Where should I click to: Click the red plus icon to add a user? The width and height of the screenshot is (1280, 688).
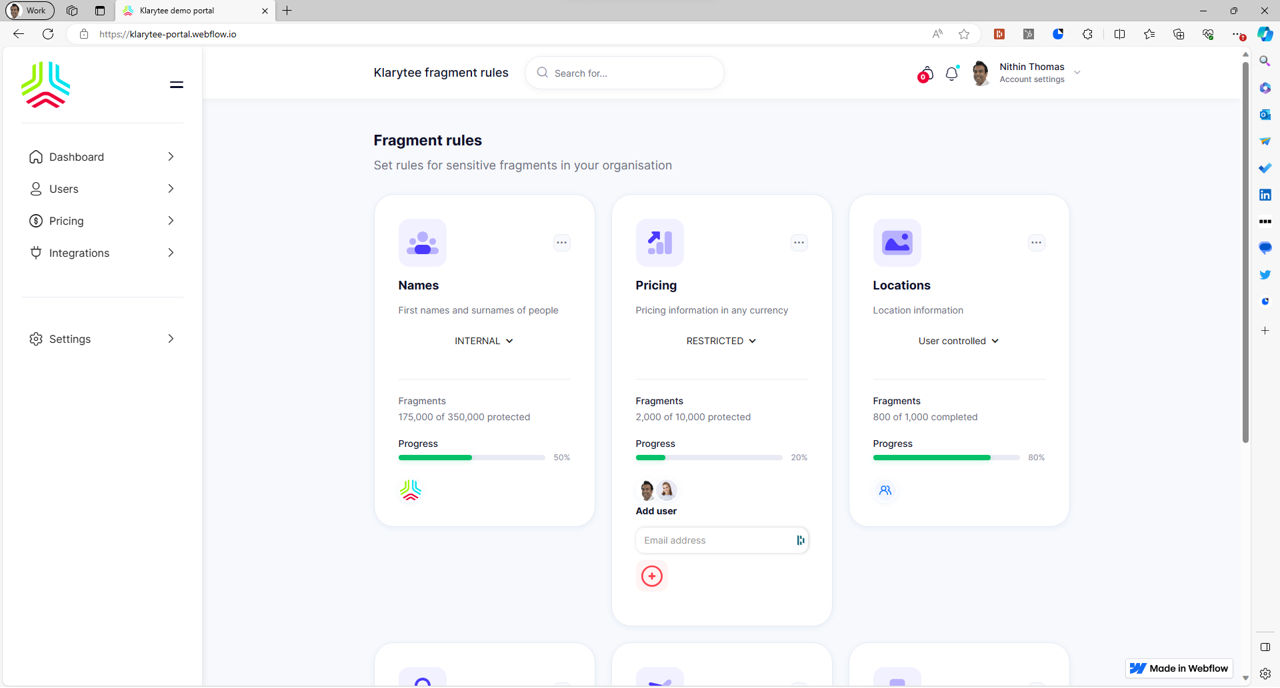pos(652,576)
